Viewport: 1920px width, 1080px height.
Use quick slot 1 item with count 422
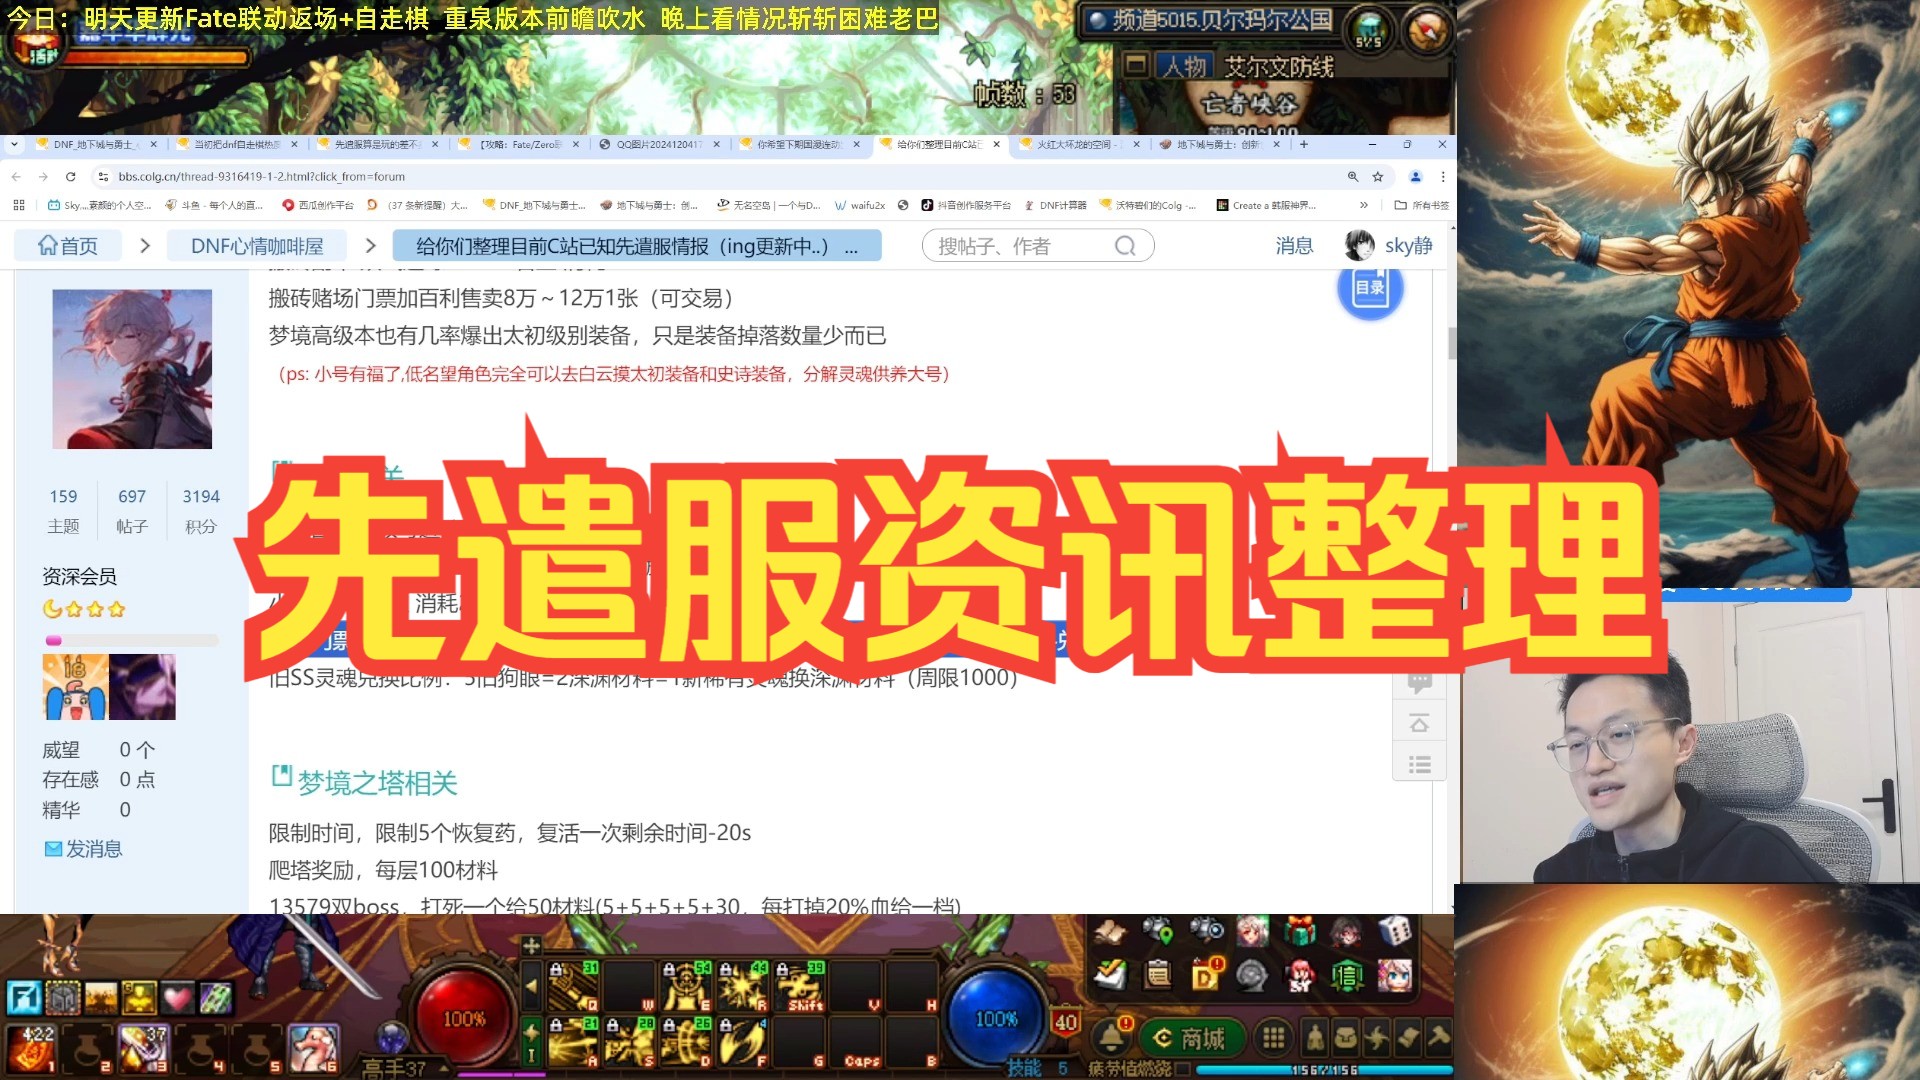pyautogui.click(x=33, y=1048)
